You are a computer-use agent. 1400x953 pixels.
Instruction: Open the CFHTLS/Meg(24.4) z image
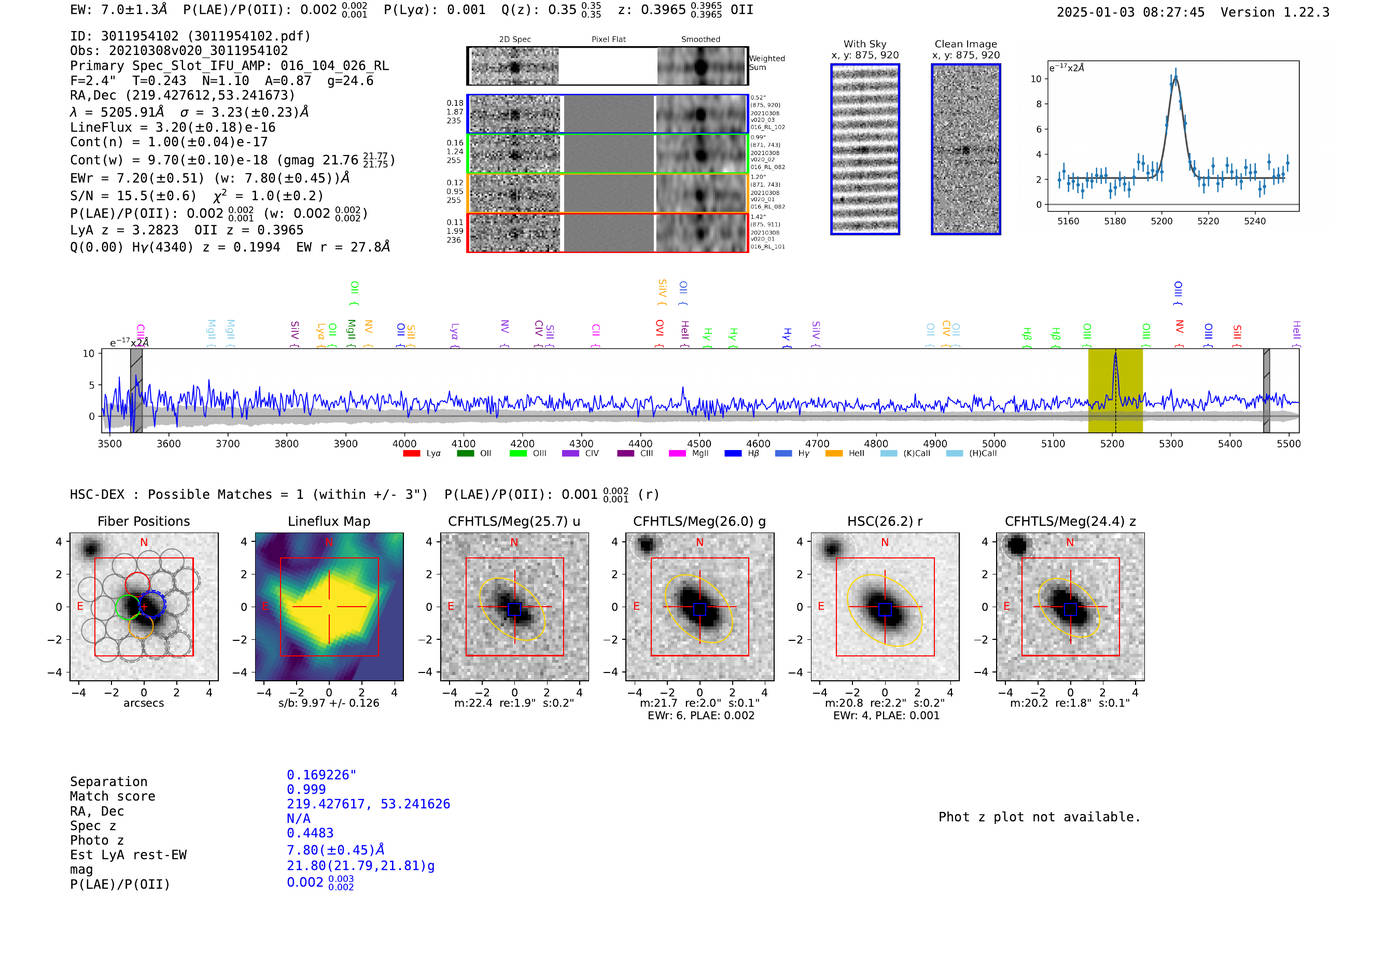[x=1070, y=608]
